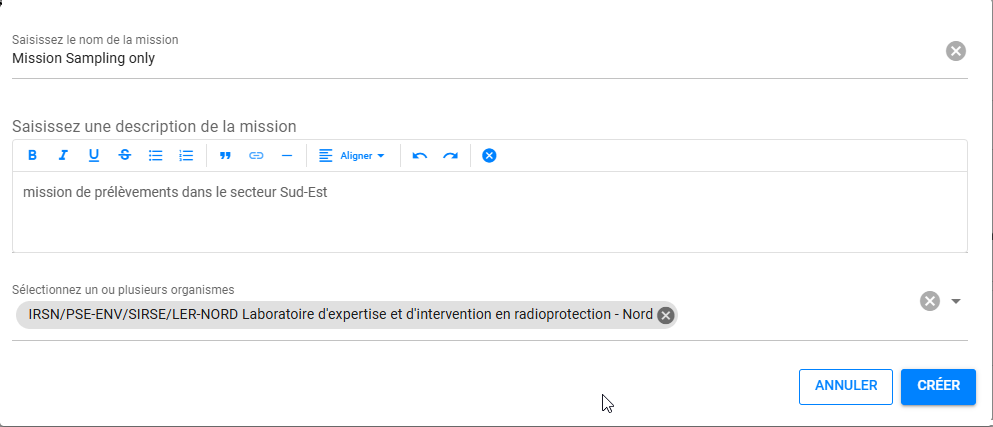Toggle italic formatting in the description editor
Screen dimensions: 993x427
click(63, 156)
